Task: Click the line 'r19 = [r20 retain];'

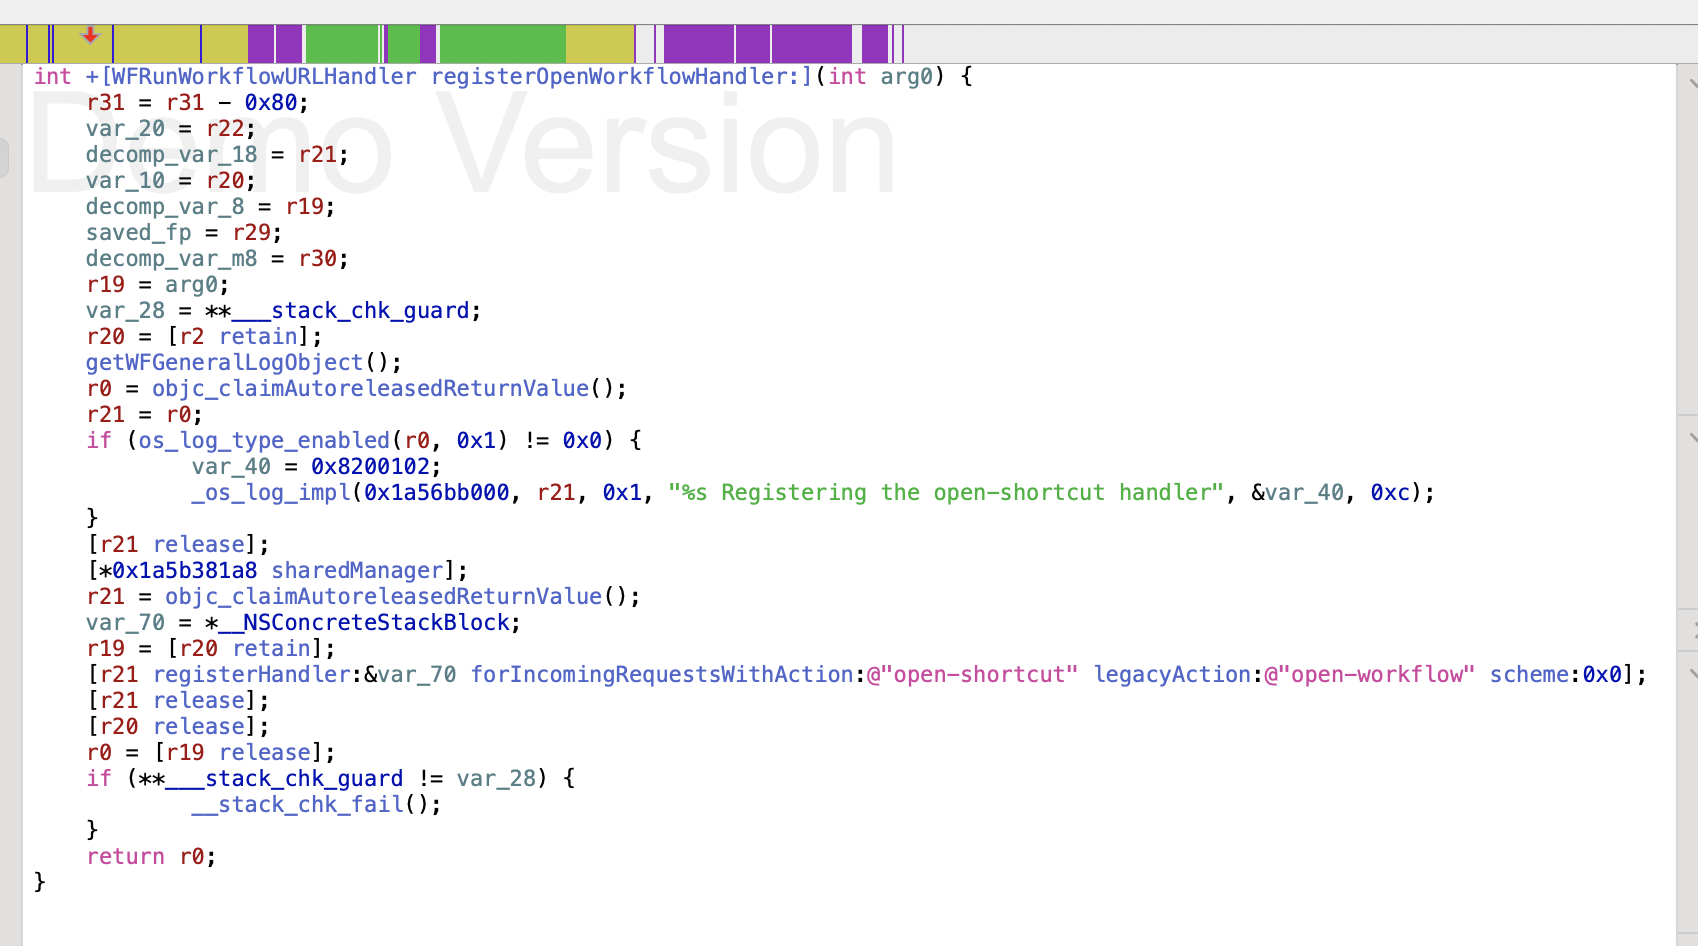Action: pyautogui.click(x=210, y=649)
